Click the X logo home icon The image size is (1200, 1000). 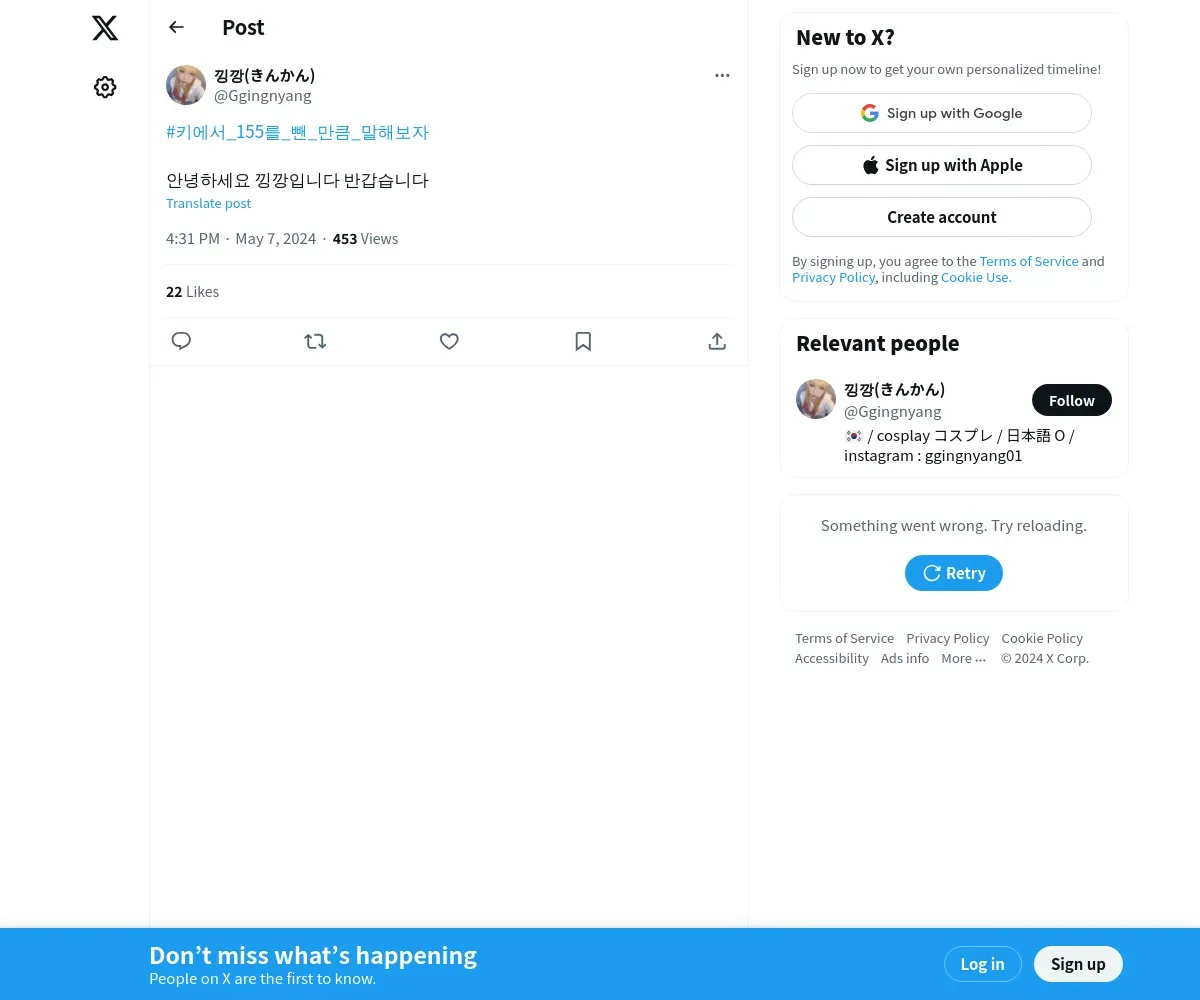coord(105,28)
